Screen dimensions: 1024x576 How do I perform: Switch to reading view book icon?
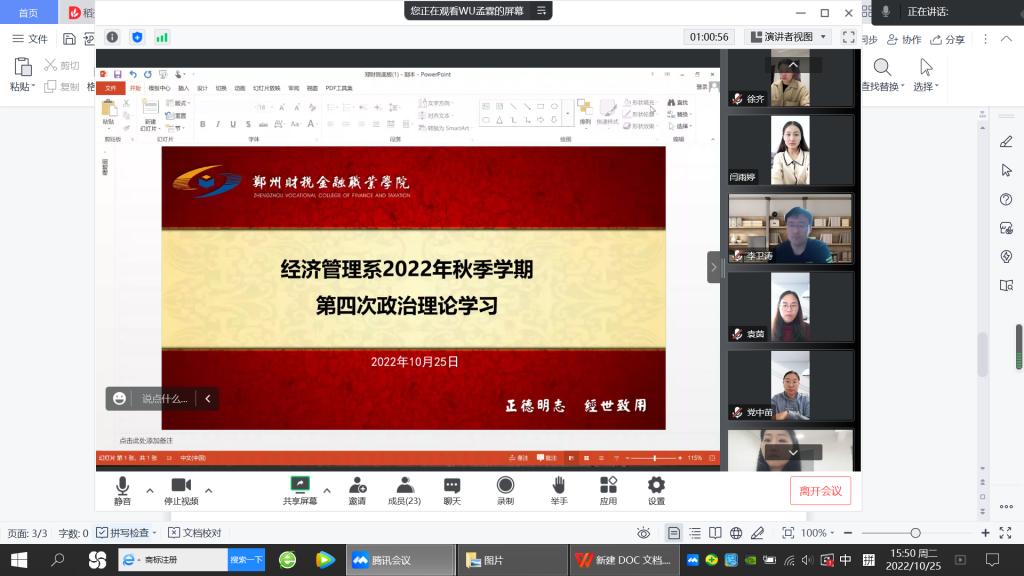[x=715, y=533]
